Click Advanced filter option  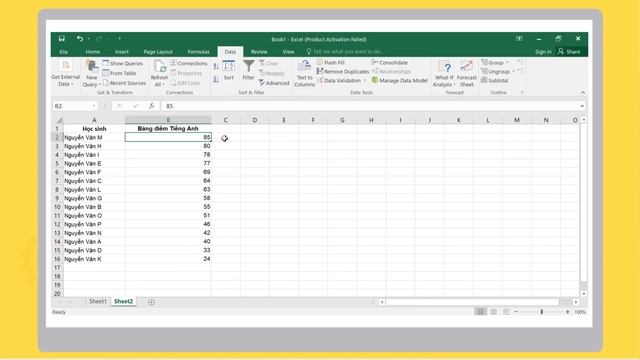(274, 83)
